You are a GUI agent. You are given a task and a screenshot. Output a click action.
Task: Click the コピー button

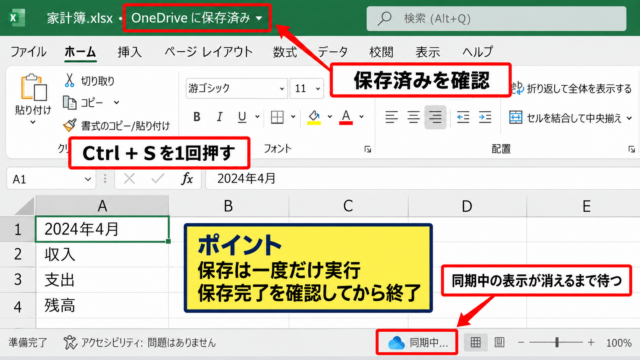(x=84, y=102)
